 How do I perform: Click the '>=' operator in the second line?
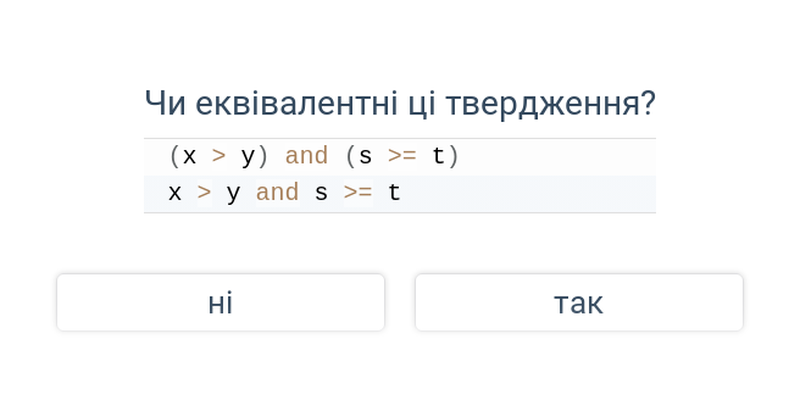358,193
